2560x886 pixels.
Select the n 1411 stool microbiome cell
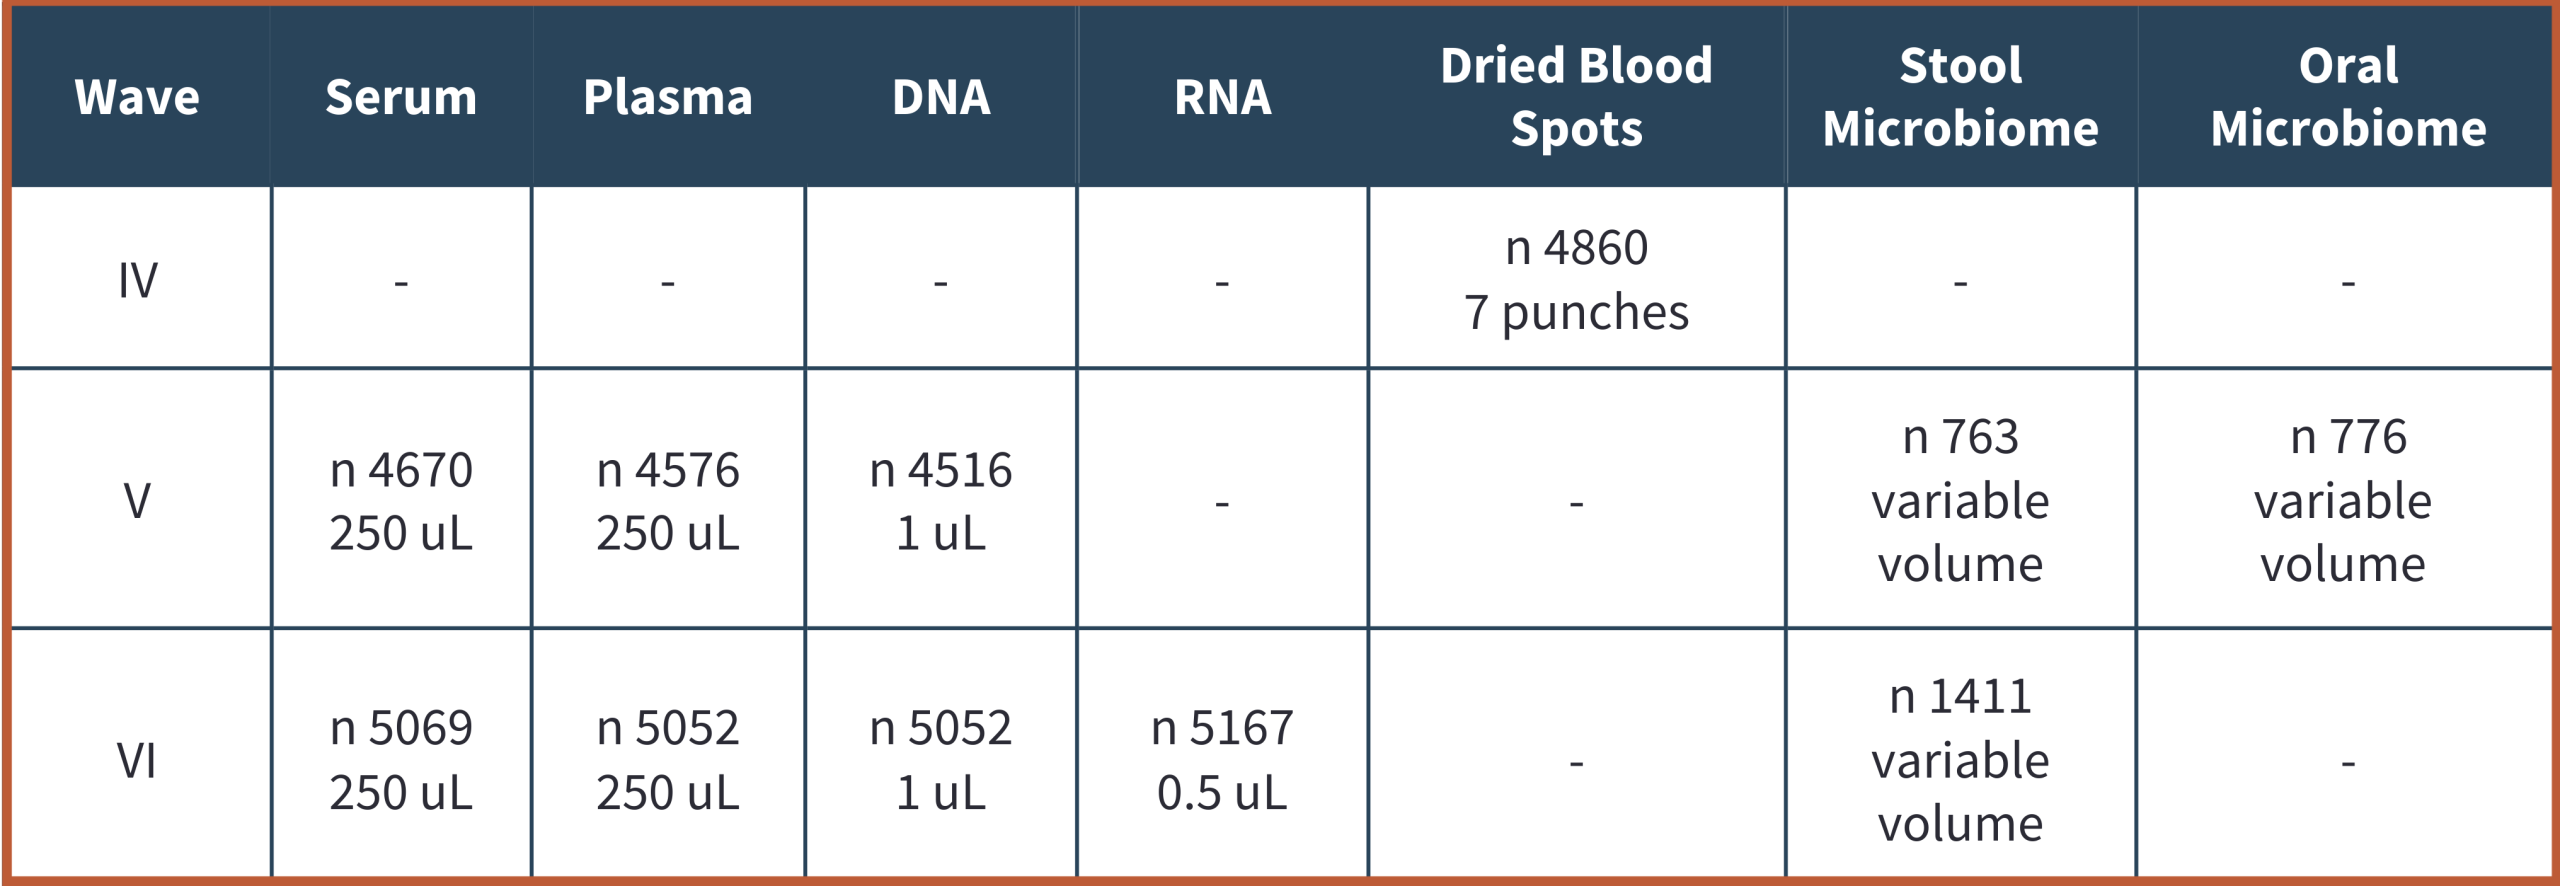tap(1960, 760)
